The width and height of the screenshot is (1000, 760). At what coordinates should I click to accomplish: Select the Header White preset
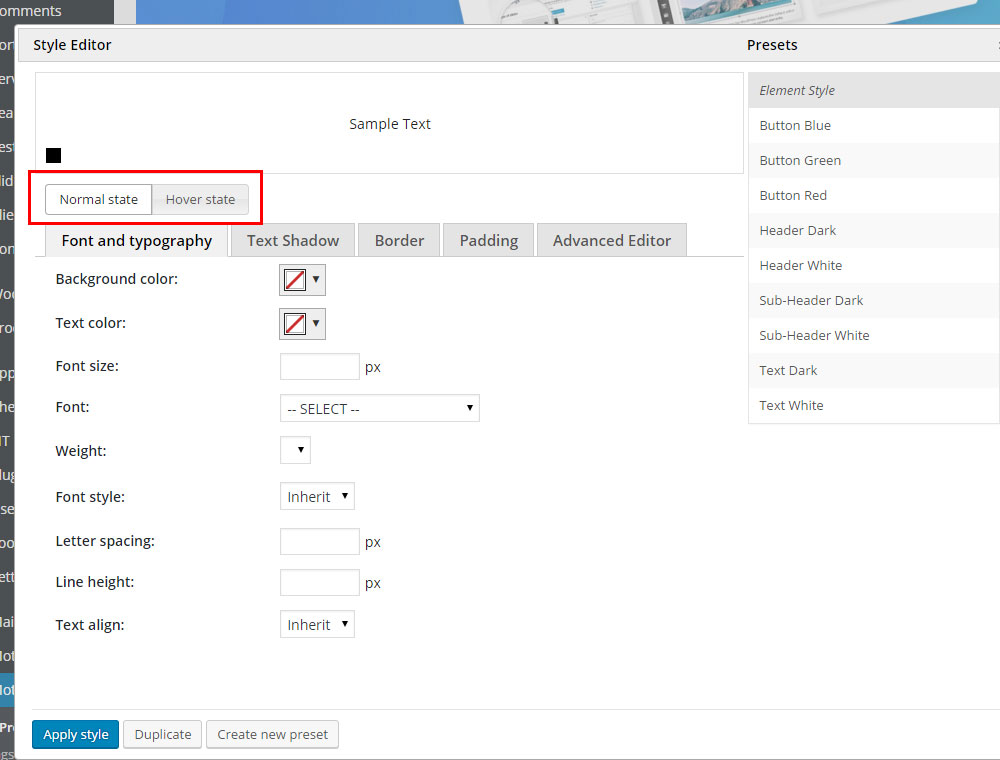[874, 266]
